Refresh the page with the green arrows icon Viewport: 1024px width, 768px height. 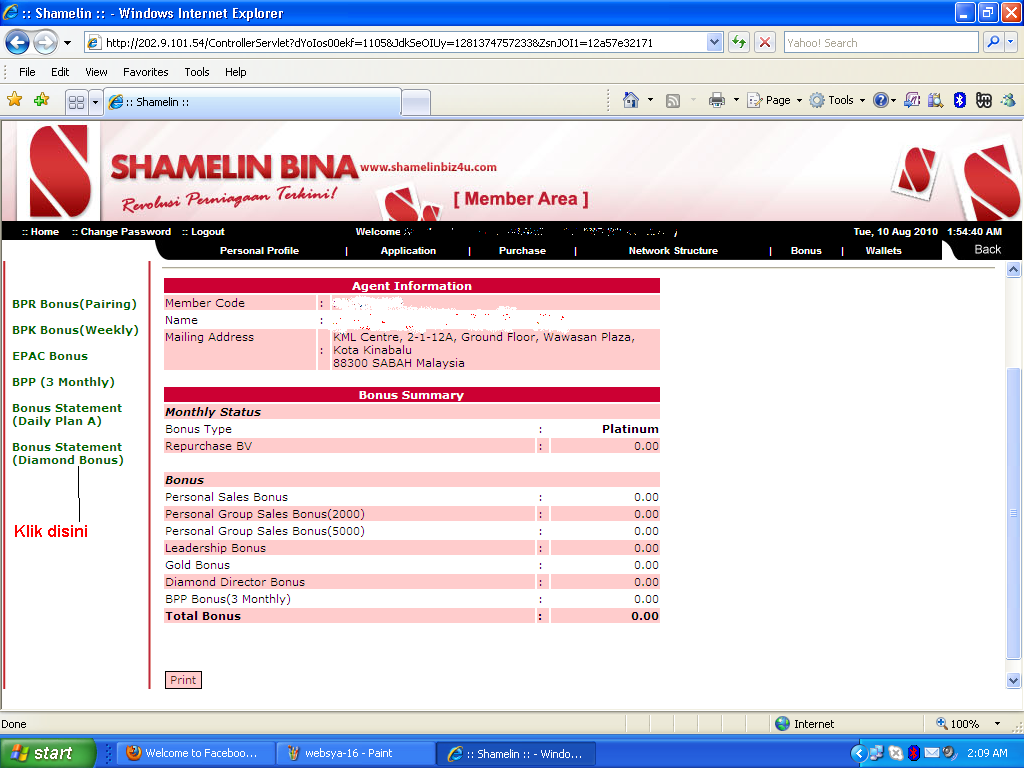[739, 43]
